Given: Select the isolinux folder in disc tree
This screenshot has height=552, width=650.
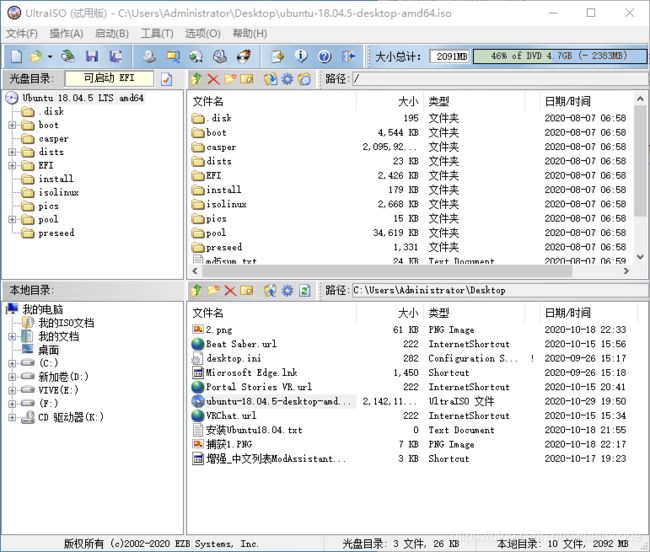Looking at the screenshot, I should point(58,193).
